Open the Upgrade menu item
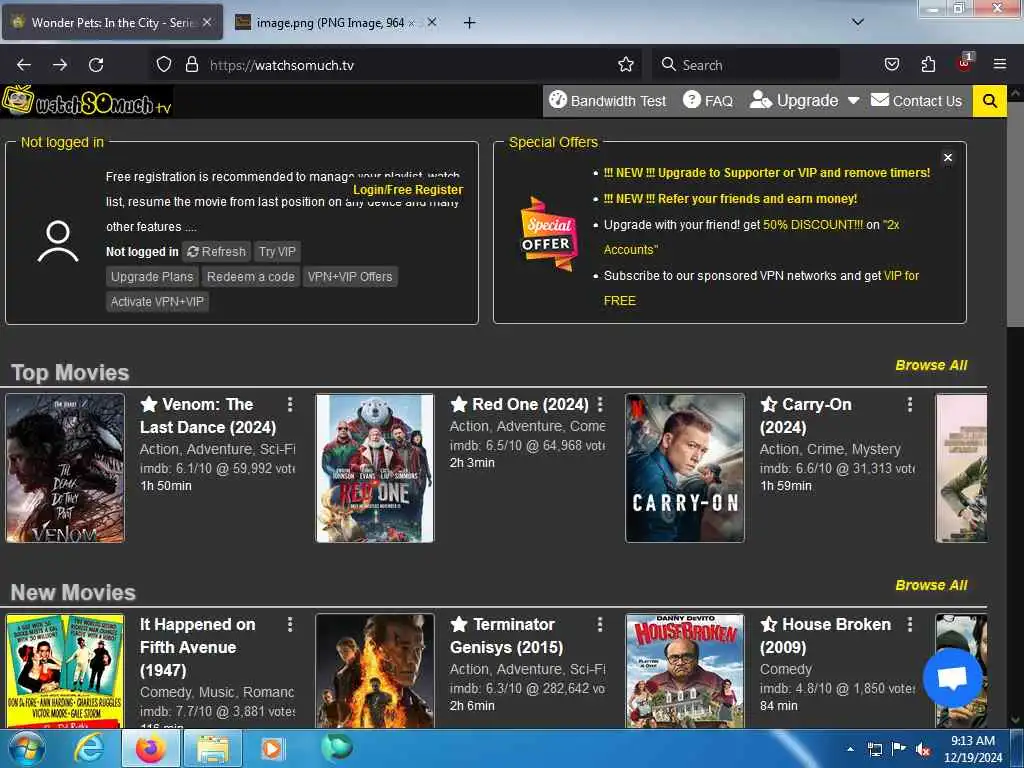Viewport: 1024px width, 768px height. (x=795, y=101)
